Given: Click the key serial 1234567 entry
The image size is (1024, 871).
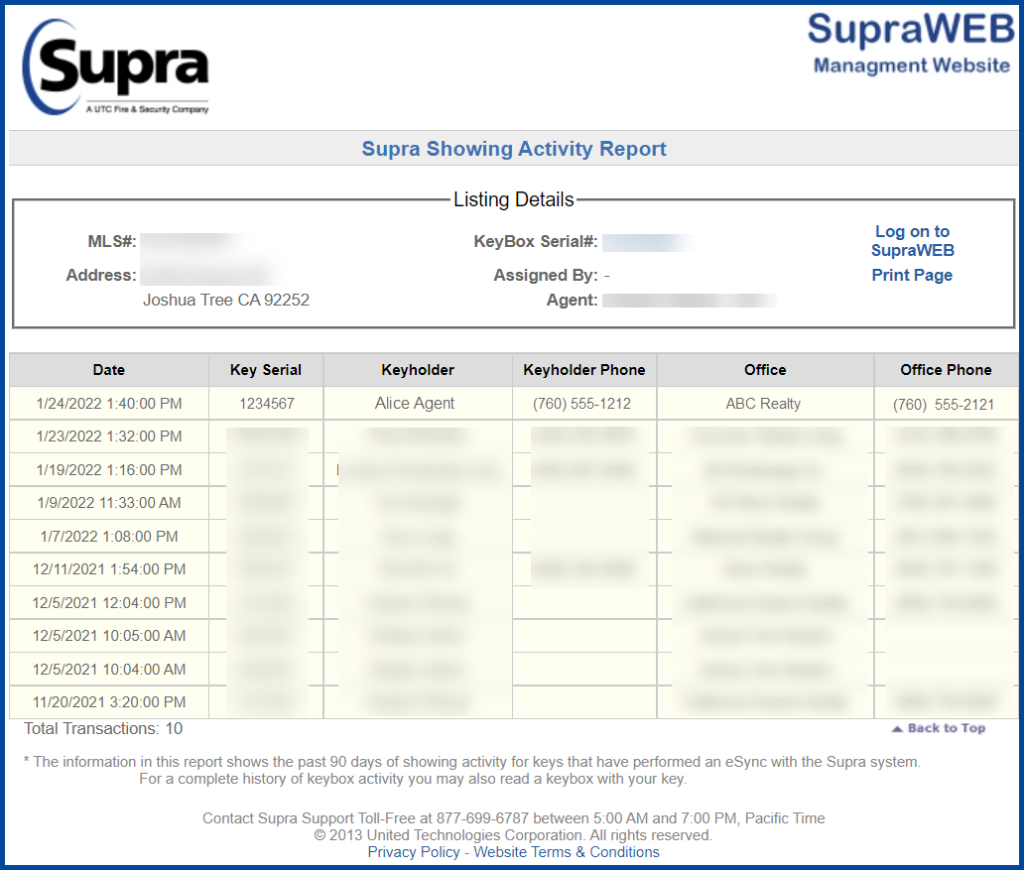Looking at the screenshot, I should click(x=266, y=403).
